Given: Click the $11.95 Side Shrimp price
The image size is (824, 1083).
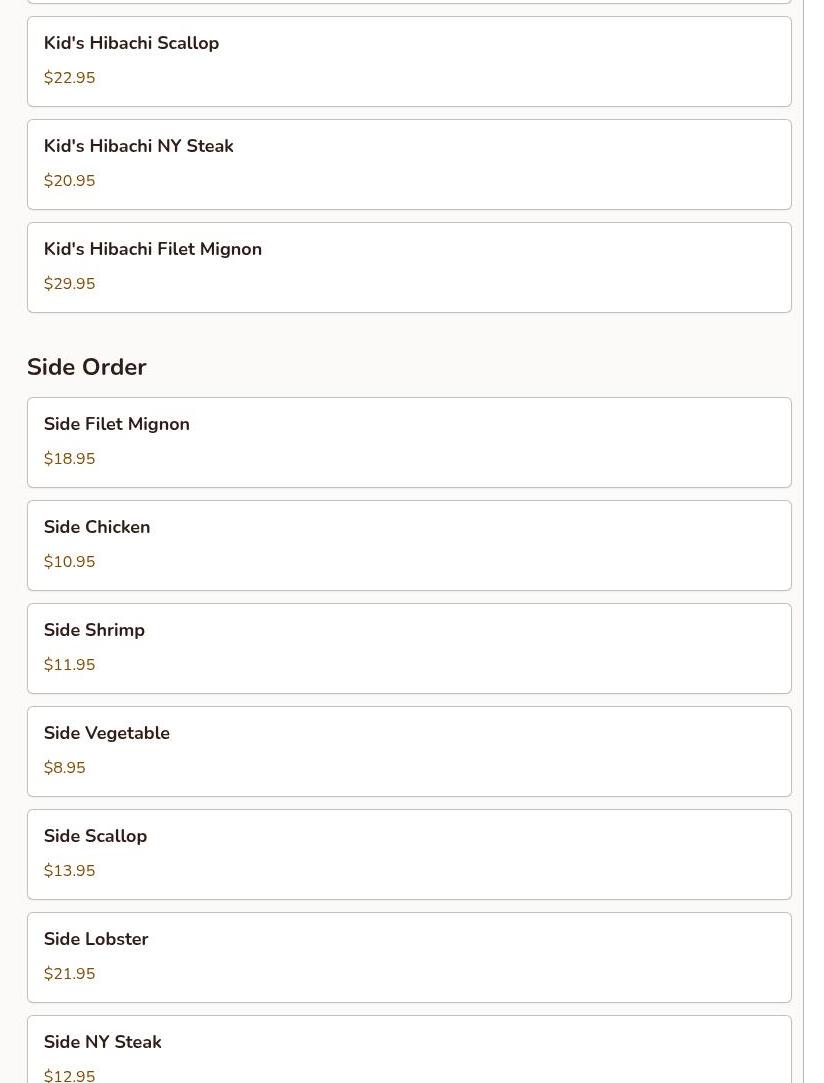Looking at the screenshot, I should coord(70,665).
